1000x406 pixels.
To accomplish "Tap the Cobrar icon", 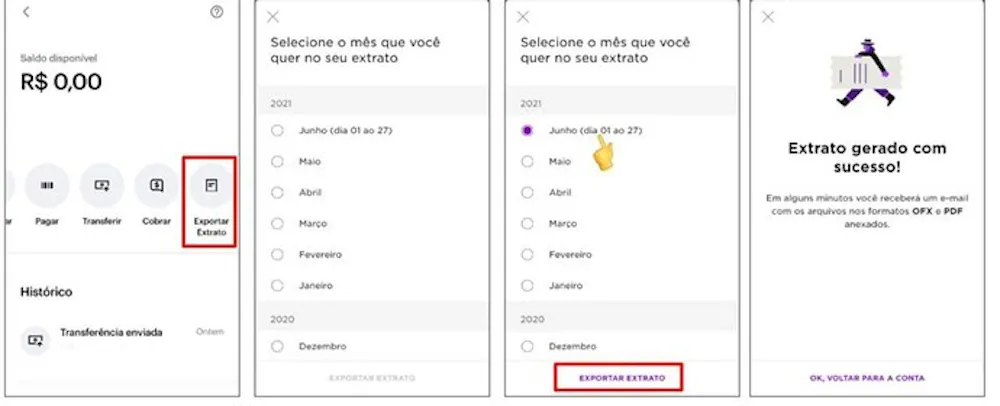I will 156,186.
